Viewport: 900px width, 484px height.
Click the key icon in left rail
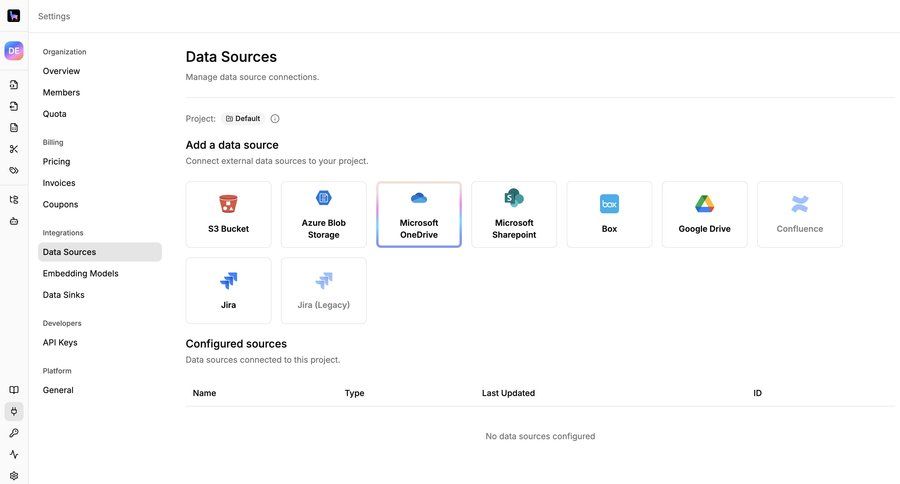(14, 433)
